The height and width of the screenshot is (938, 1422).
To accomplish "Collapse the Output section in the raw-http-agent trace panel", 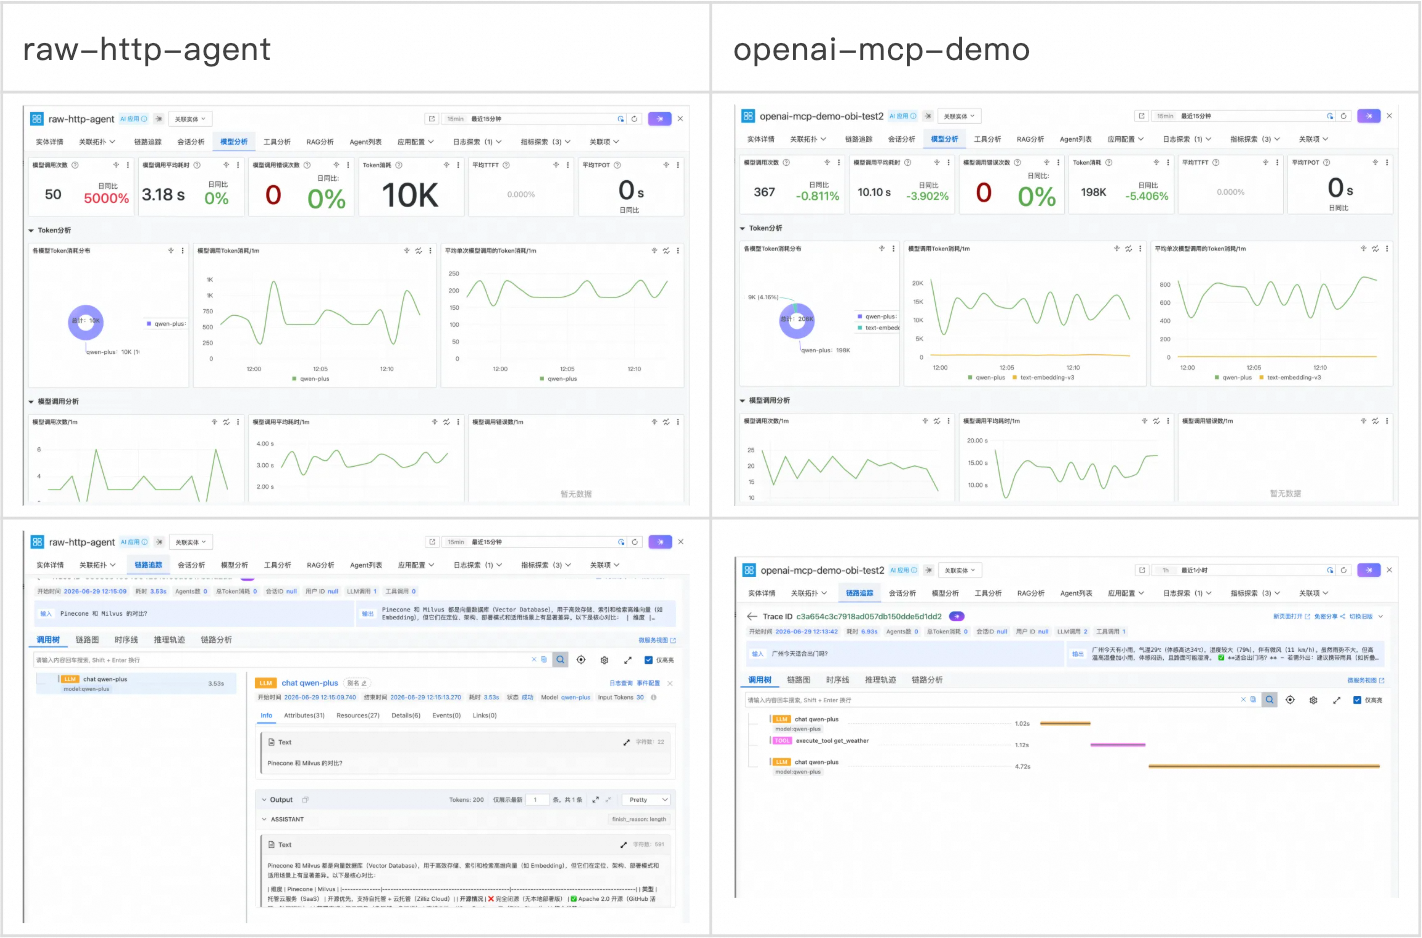I will coord(264,800).
